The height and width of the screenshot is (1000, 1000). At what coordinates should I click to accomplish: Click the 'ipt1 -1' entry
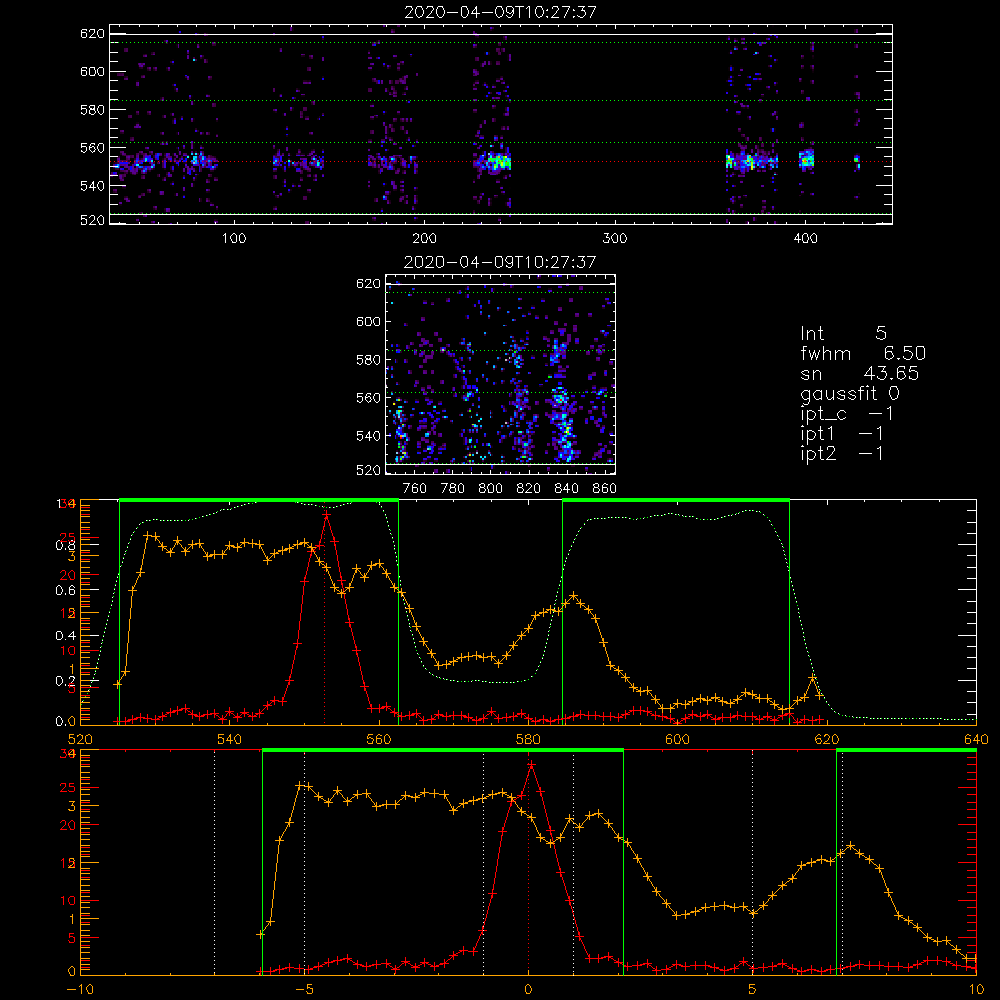pos(842,434)
